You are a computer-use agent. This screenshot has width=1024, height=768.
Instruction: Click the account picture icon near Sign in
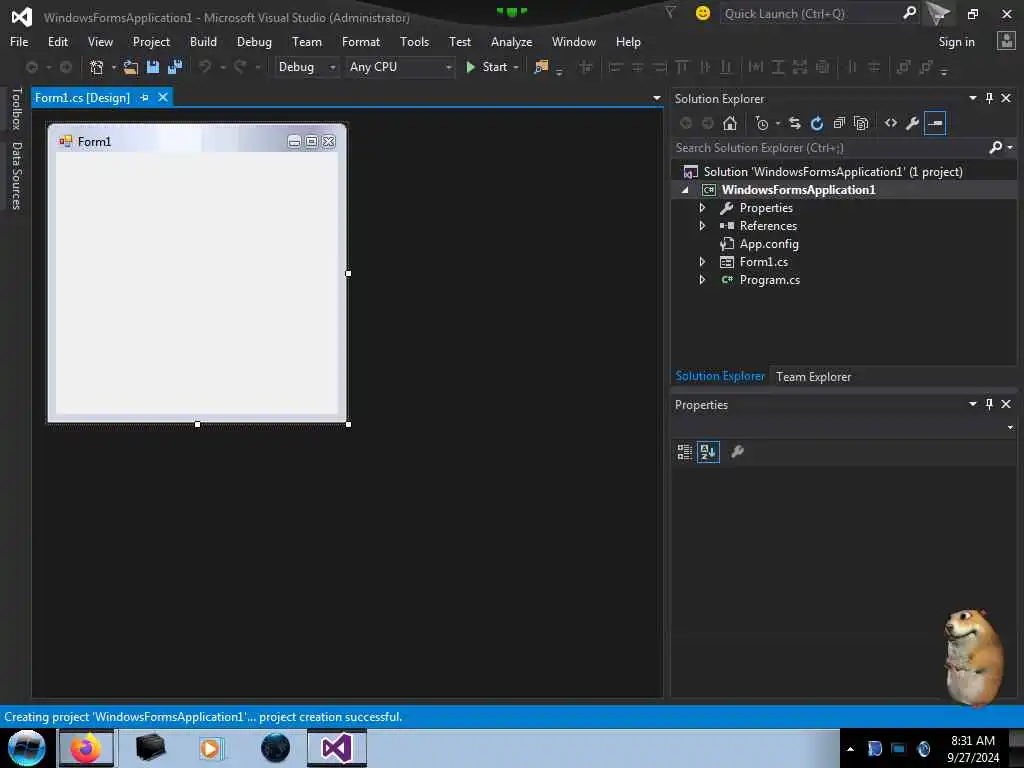pos(1006,41)
